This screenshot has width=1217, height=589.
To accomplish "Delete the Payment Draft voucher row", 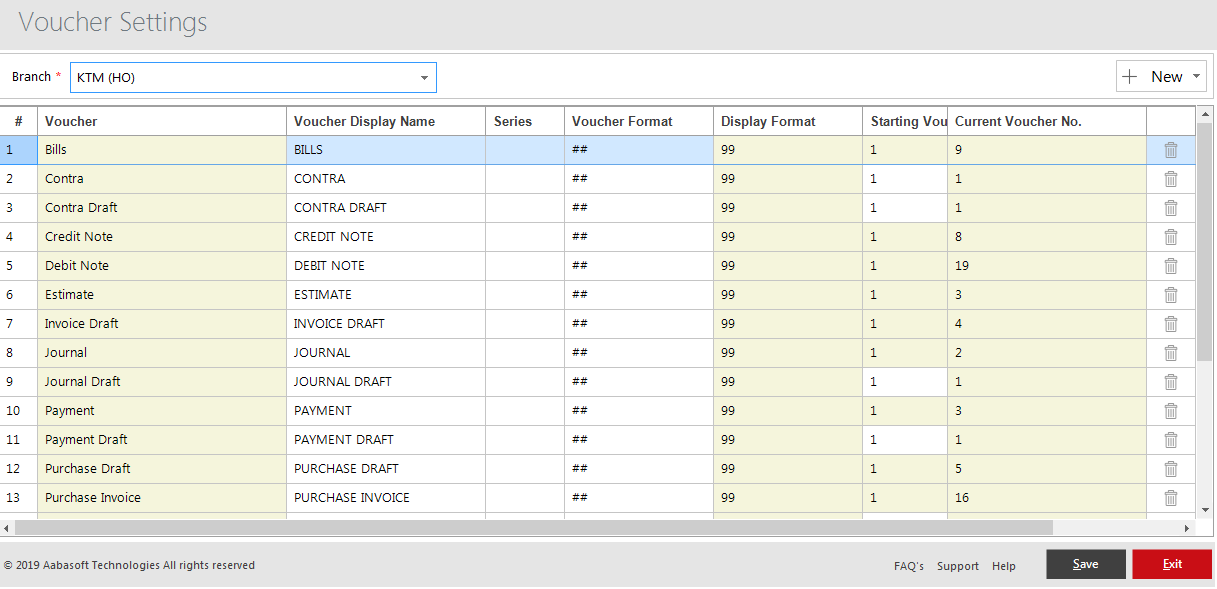I will pyautogui.click(x=1171, y=439).
